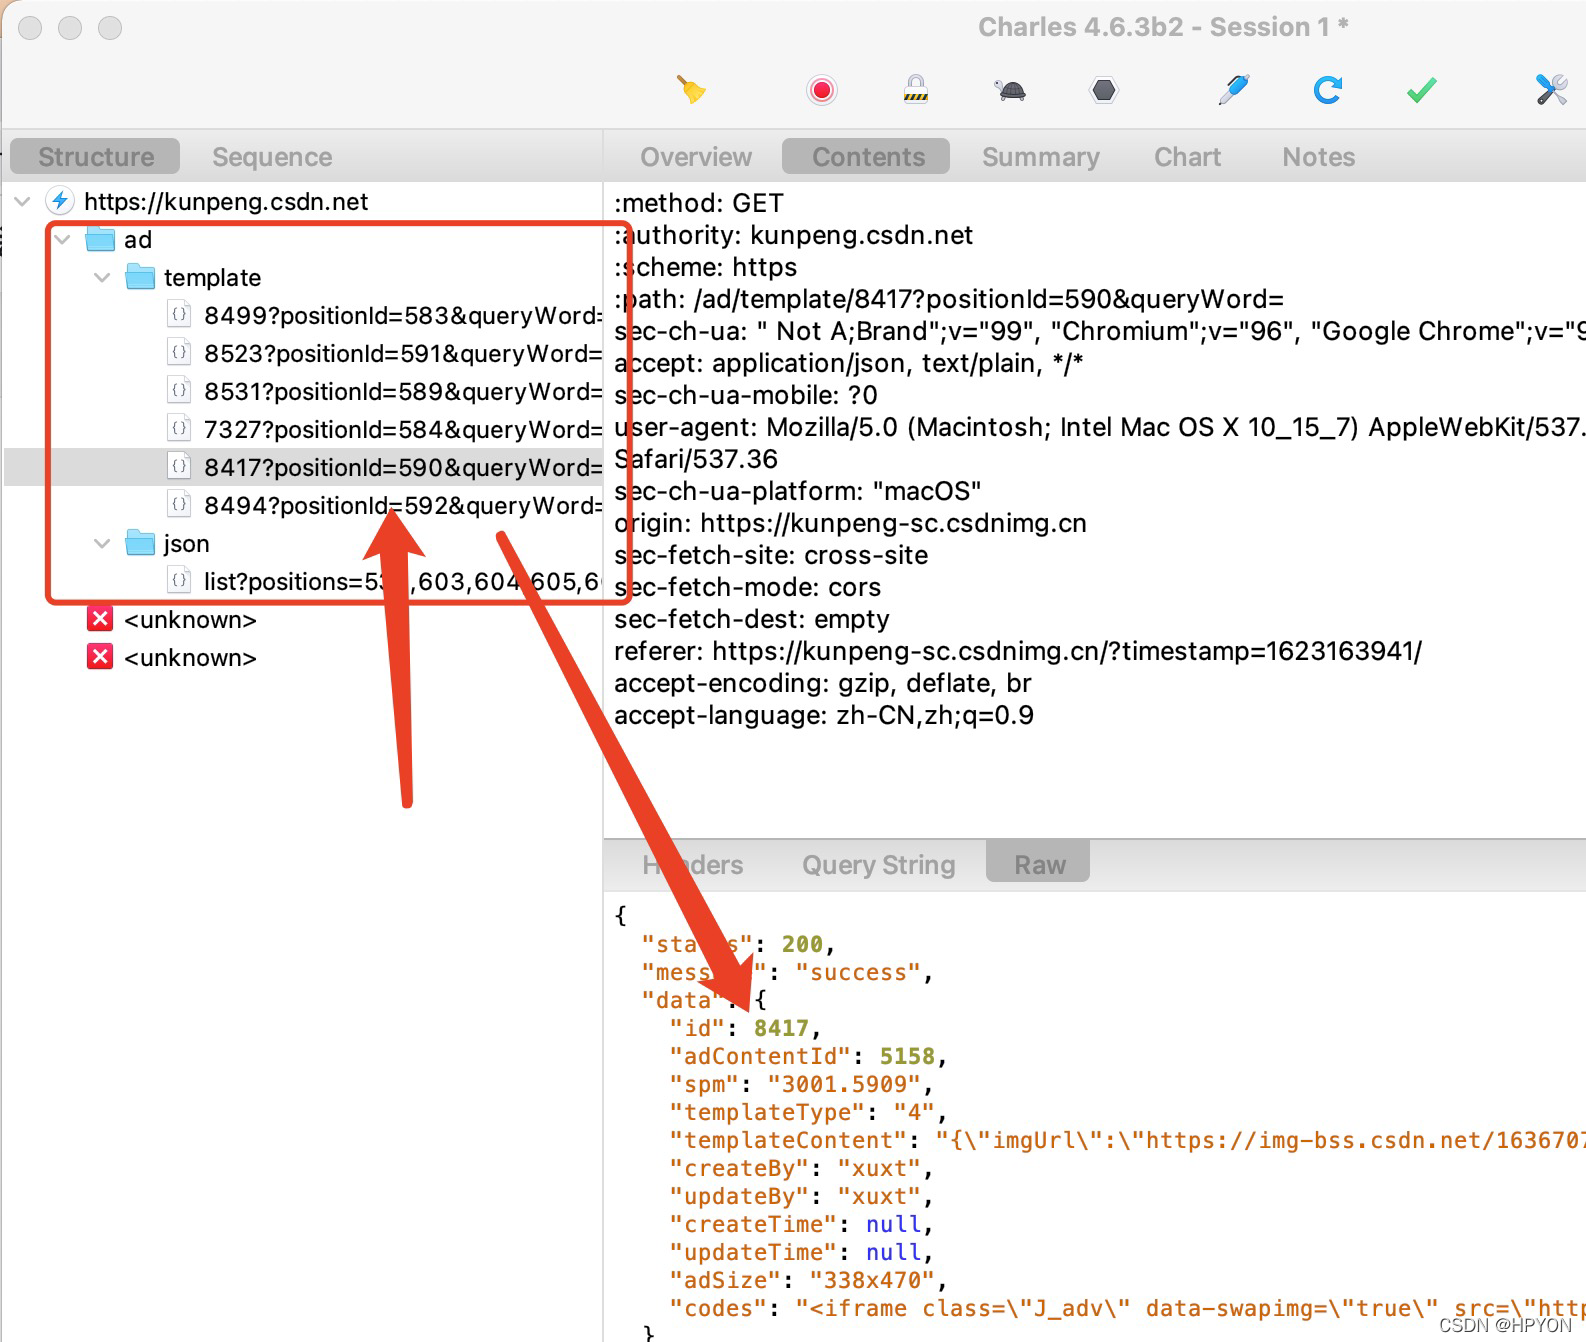Click JSON file icon of 8494 request
This screenshot has width=1586, height=1342.
pyautogui.click(x=179, y=504)
